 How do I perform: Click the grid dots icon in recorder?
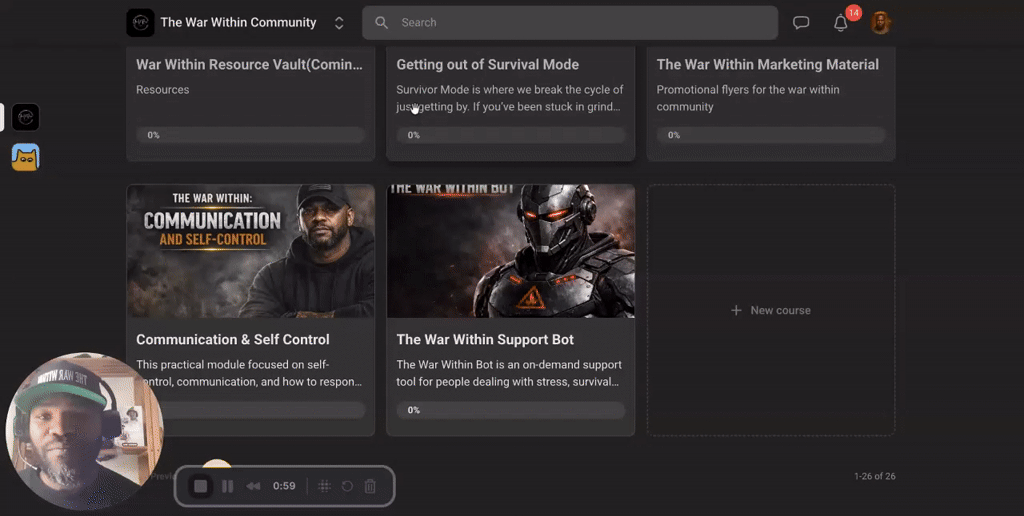[325, 486]
